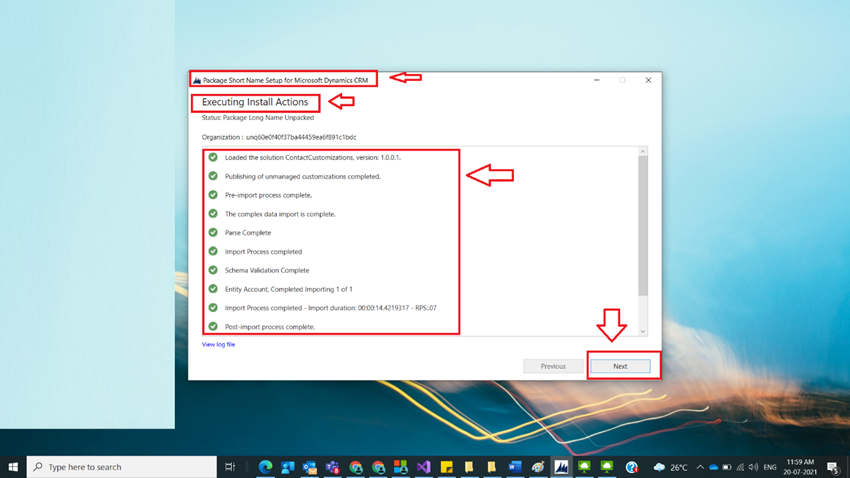Viewport: 850px width, 478px height.
Task: Open Outlook from the taskbar
Action: pyautogui.click(x=310, y=467)
